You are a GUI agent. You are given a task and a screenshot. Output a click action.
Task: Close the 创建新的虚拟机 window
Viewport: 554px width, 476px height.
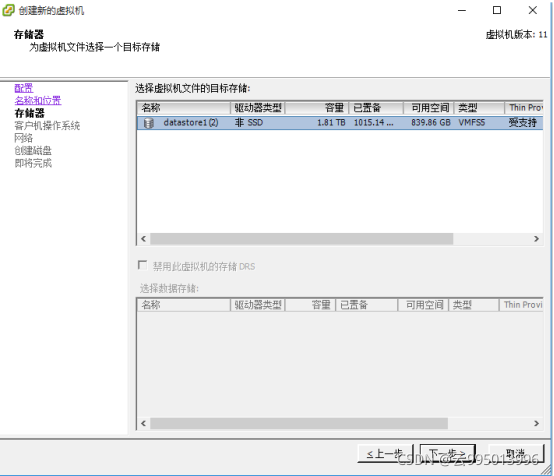pyautogui.click(x=532, y=10)
